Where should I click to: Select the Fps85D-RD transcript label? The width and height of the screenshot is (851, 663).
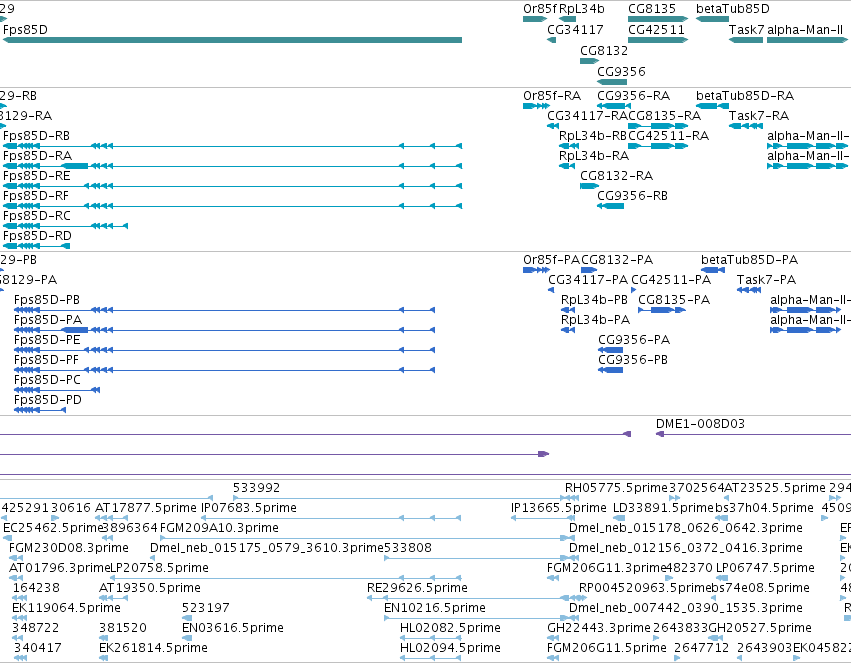tap(37, 236)
